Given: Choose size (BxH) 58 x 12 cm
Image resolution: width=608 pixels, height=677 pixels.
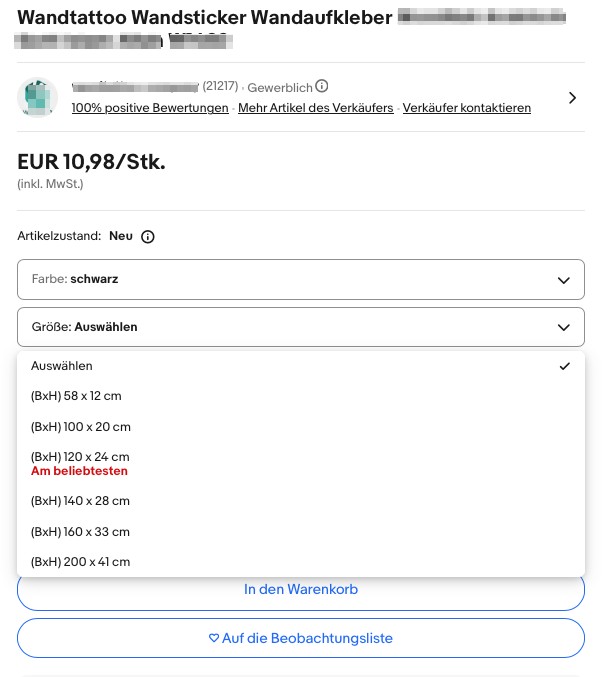Looking at the screenshot, I should click(76, 396).
